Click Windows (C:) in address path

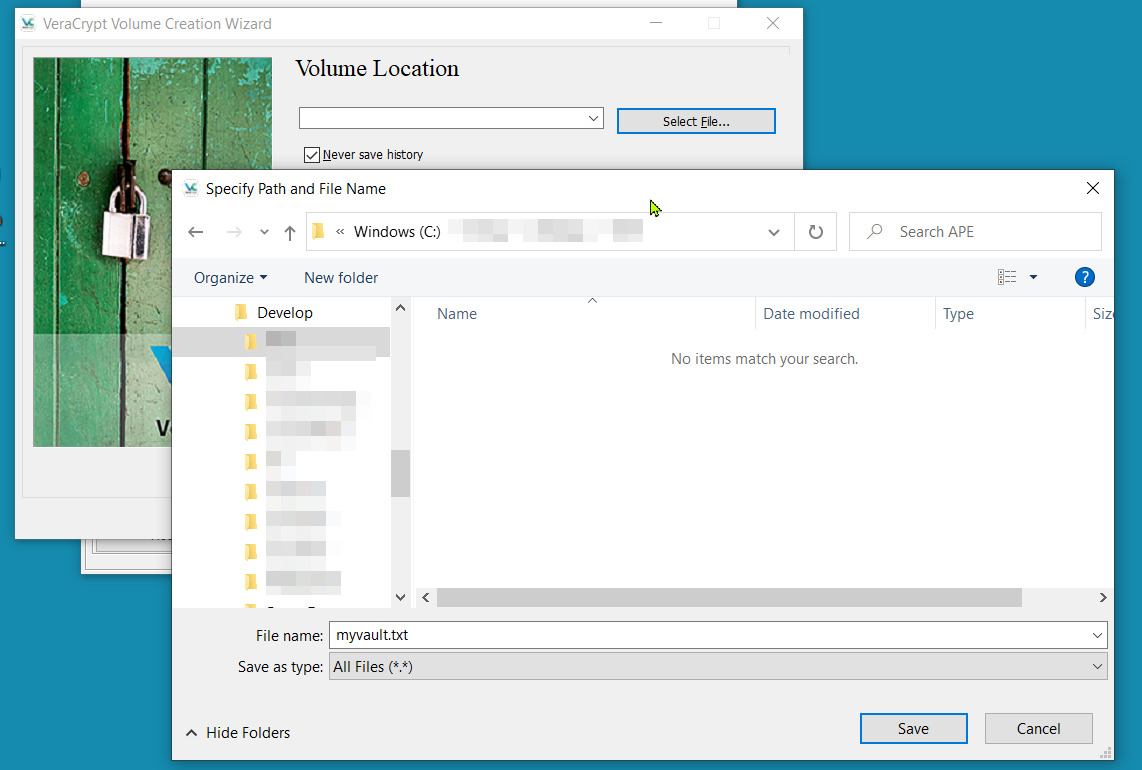[x=397, y=232]
